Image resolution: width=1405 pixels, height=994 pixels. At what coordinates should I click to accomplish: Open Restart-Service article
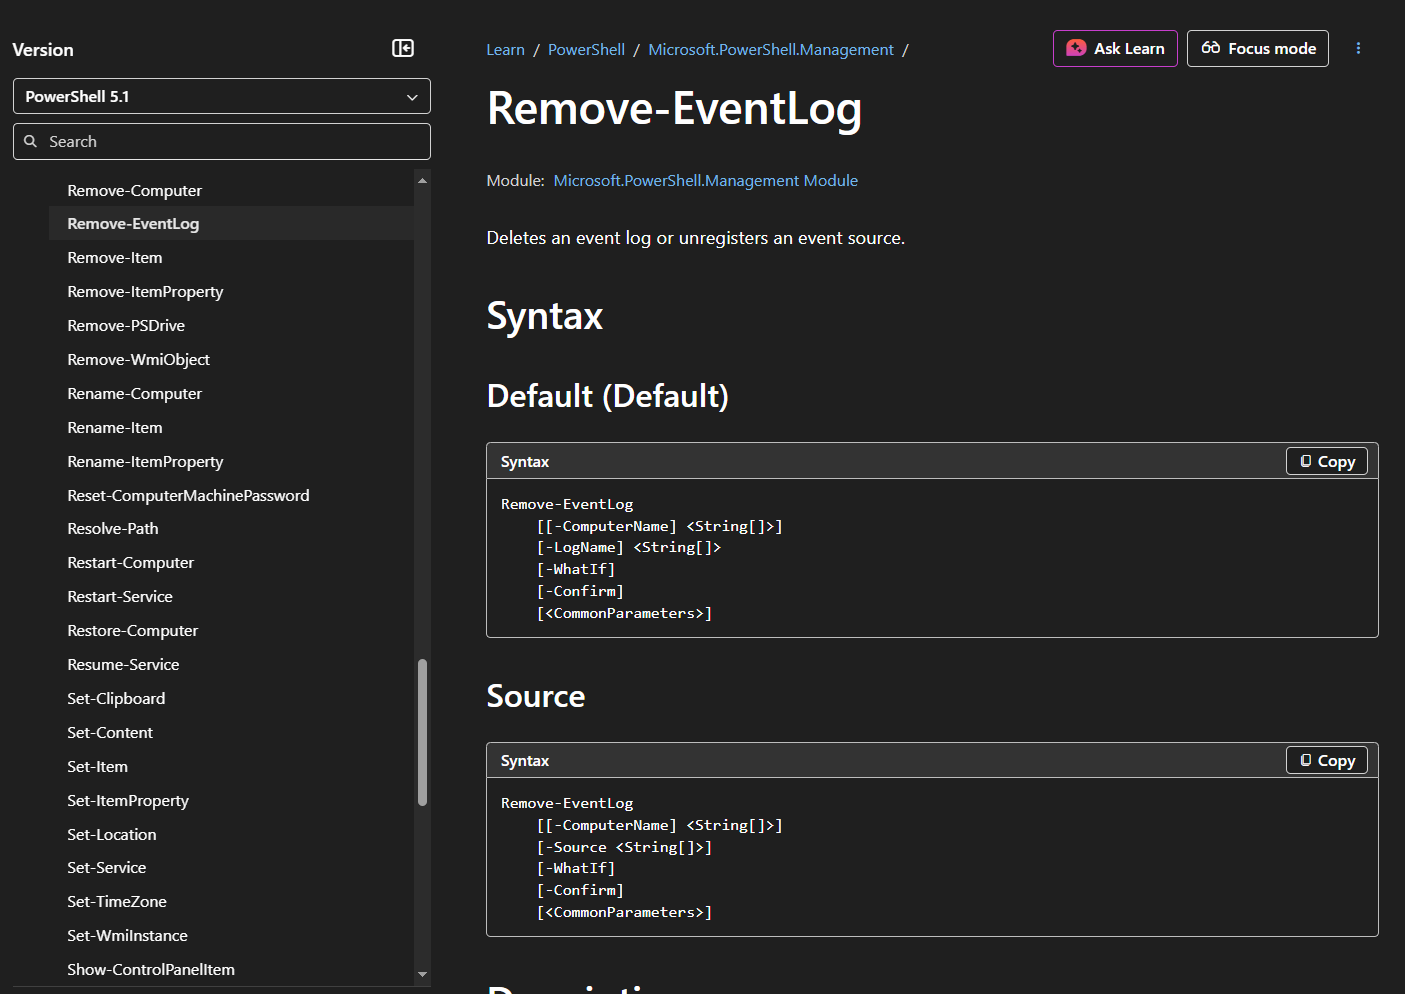coord(119,596)
